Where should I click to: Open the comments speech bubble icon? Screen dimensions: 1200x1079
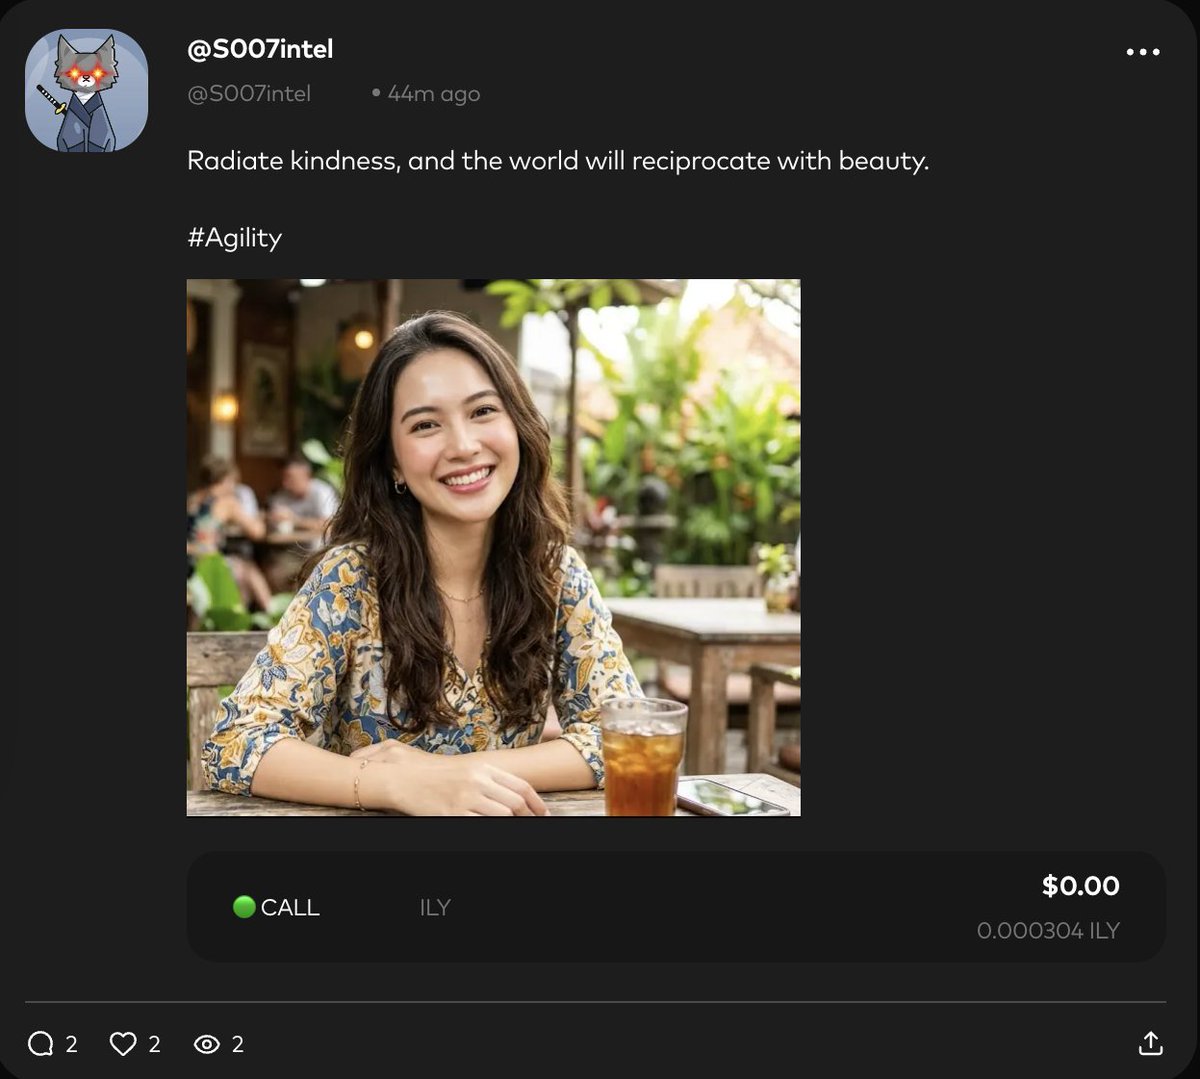point(40,1044)
